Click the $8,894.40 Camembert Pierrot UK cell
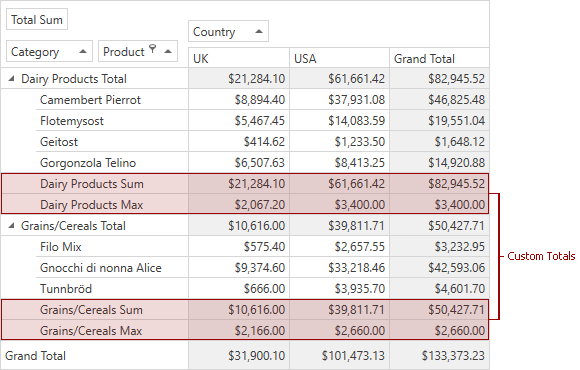The width and height of the screenshot is (580, 370). coord(239,100)
